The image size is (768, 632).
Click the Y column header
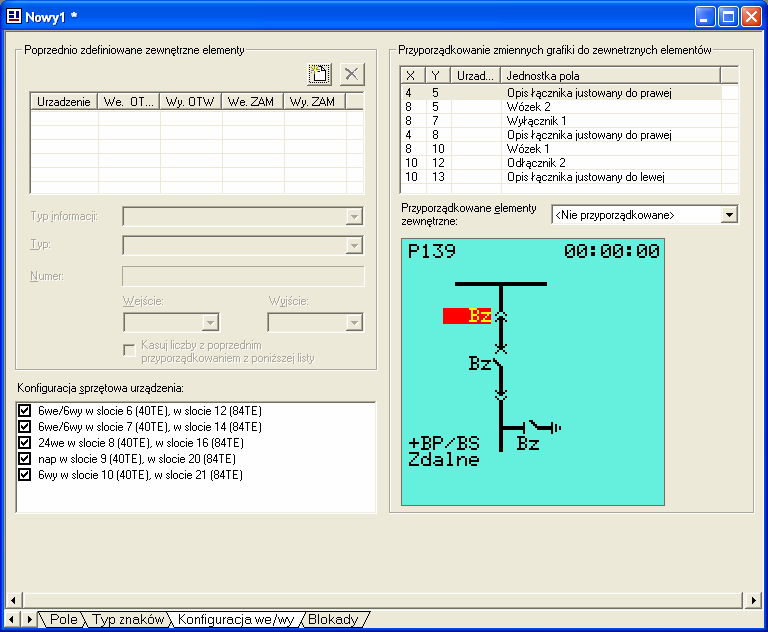click(437, 75)
